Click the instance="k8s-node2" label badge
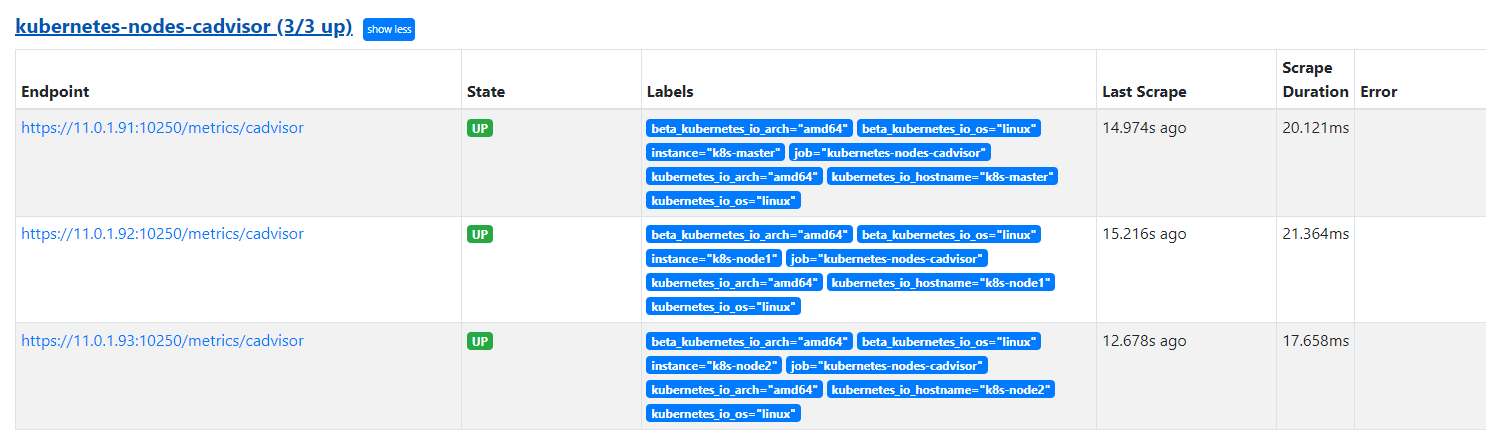The height and width of the screenshot is (434, 1486). [x=714, y=365]
